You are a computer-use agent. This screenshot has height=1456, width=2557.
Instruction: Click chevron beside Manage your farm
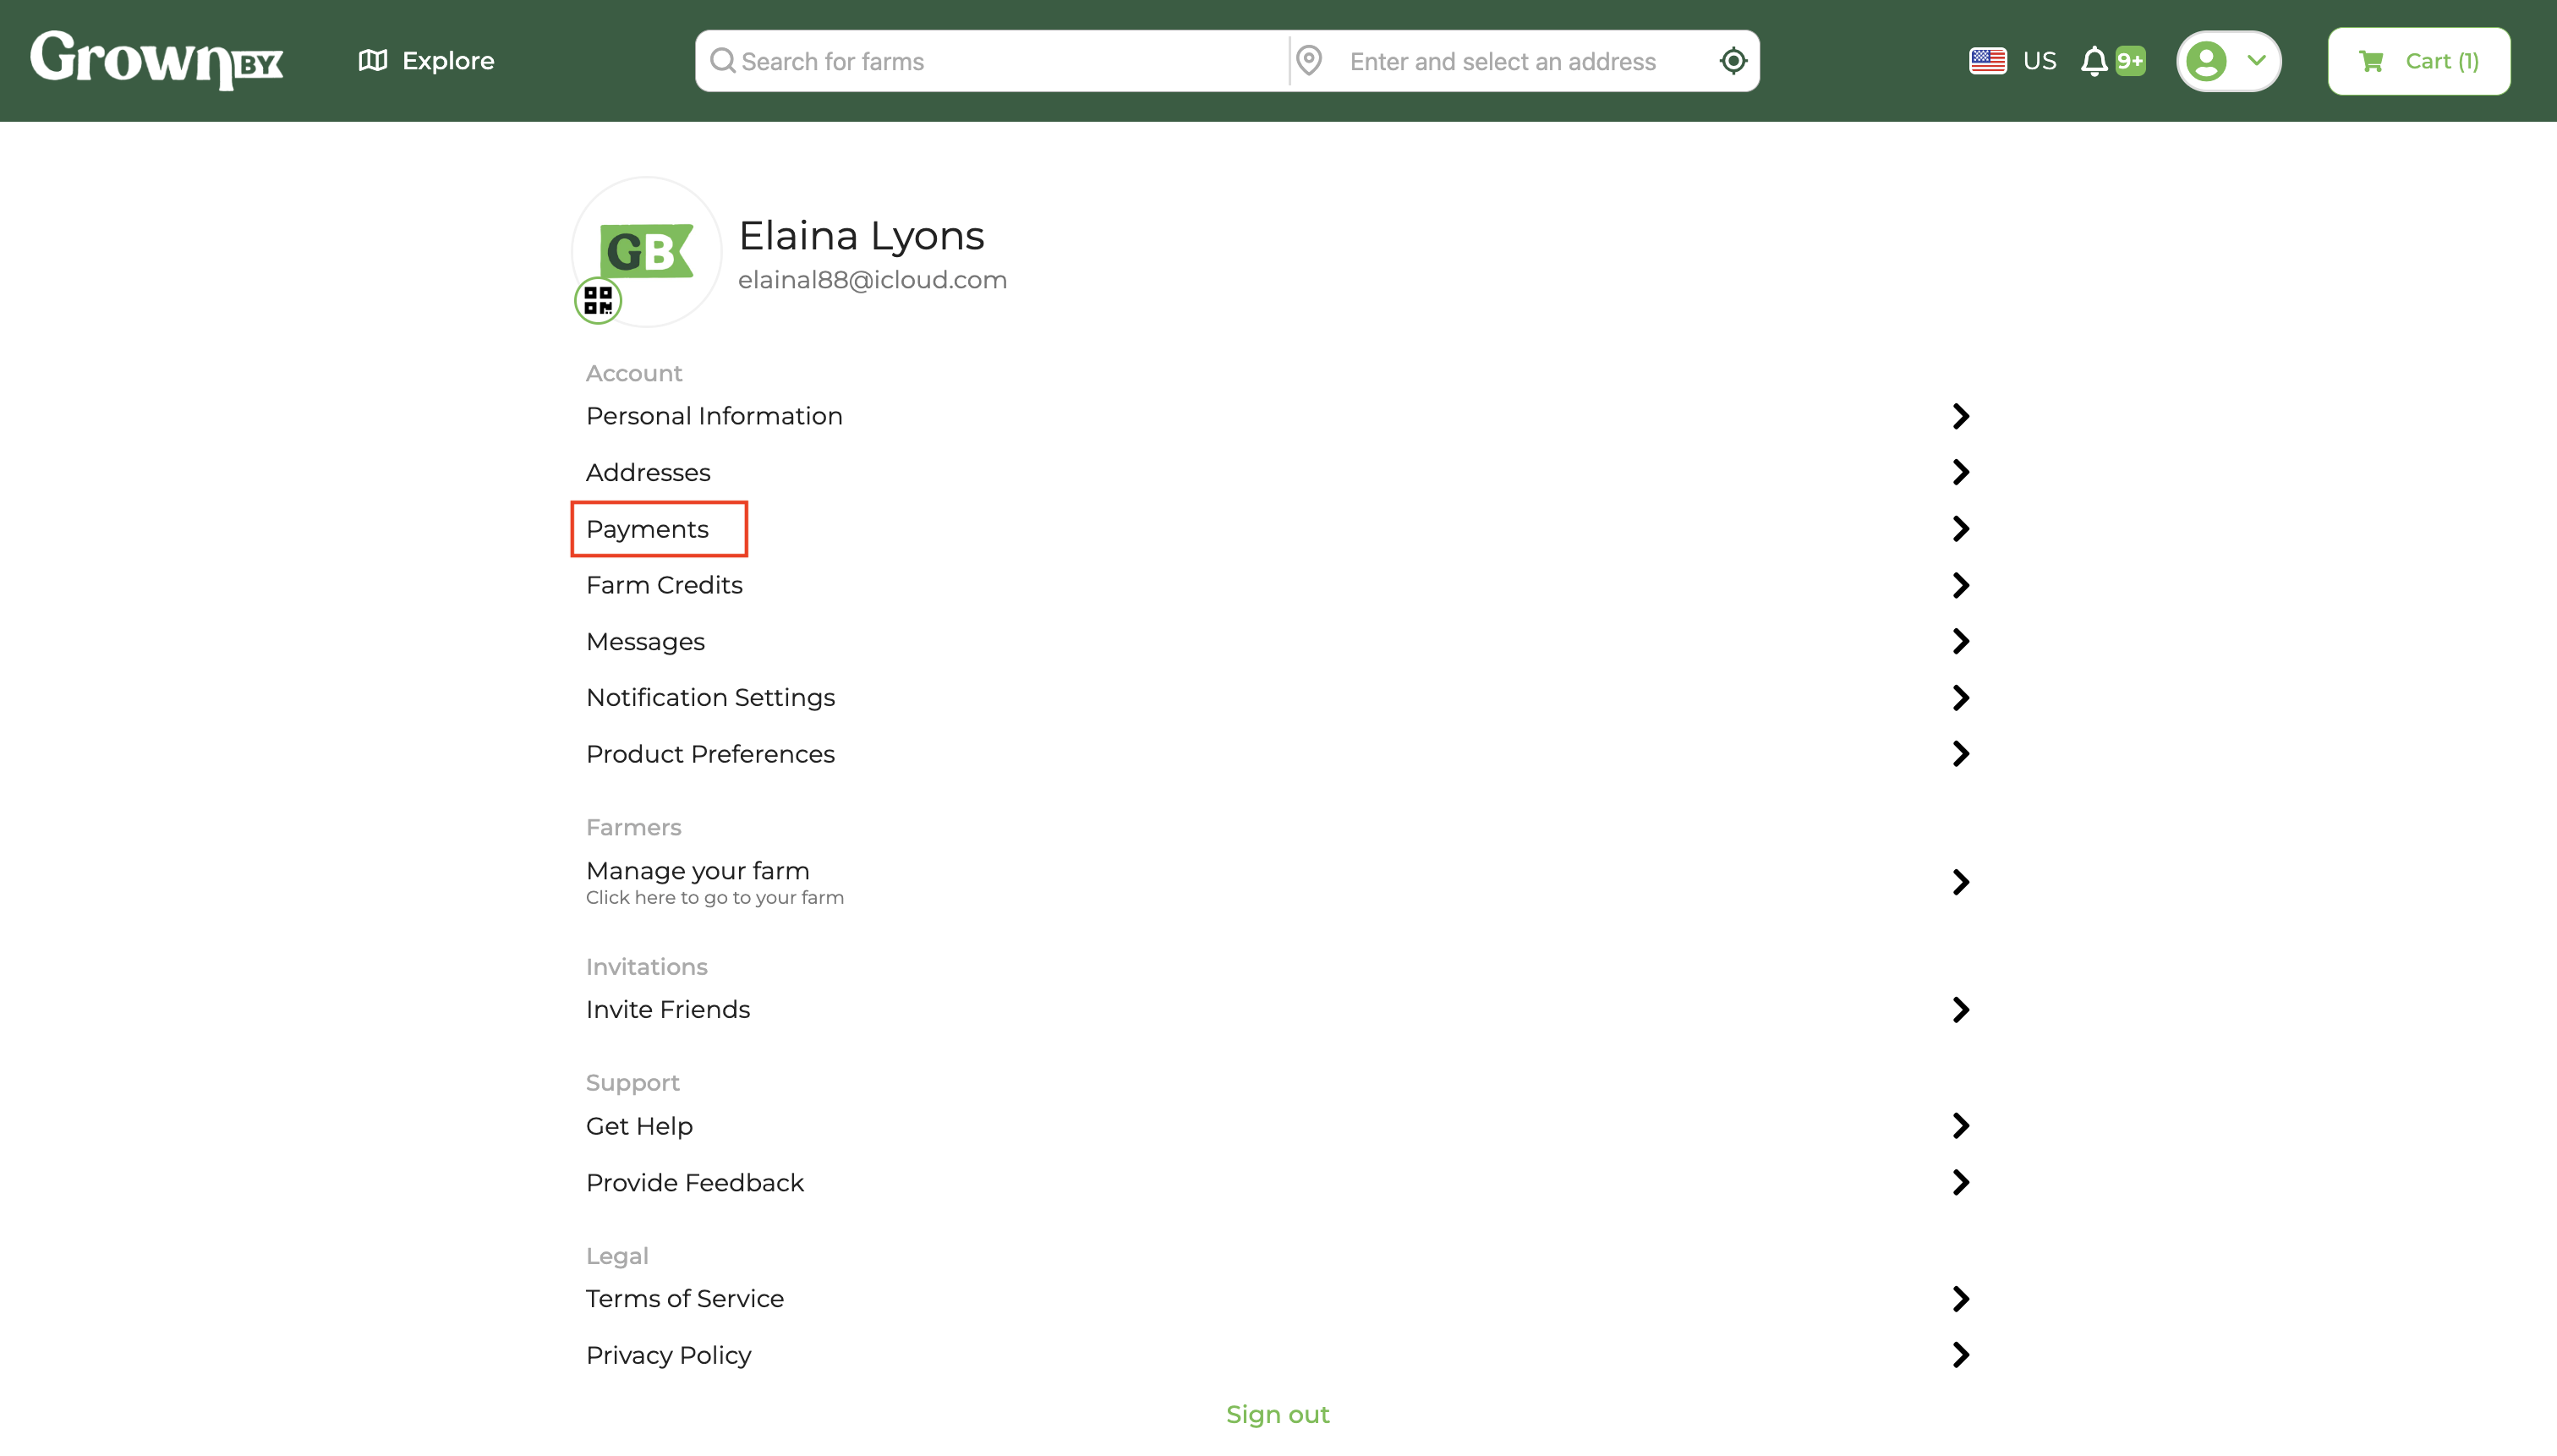[1960, 882]
